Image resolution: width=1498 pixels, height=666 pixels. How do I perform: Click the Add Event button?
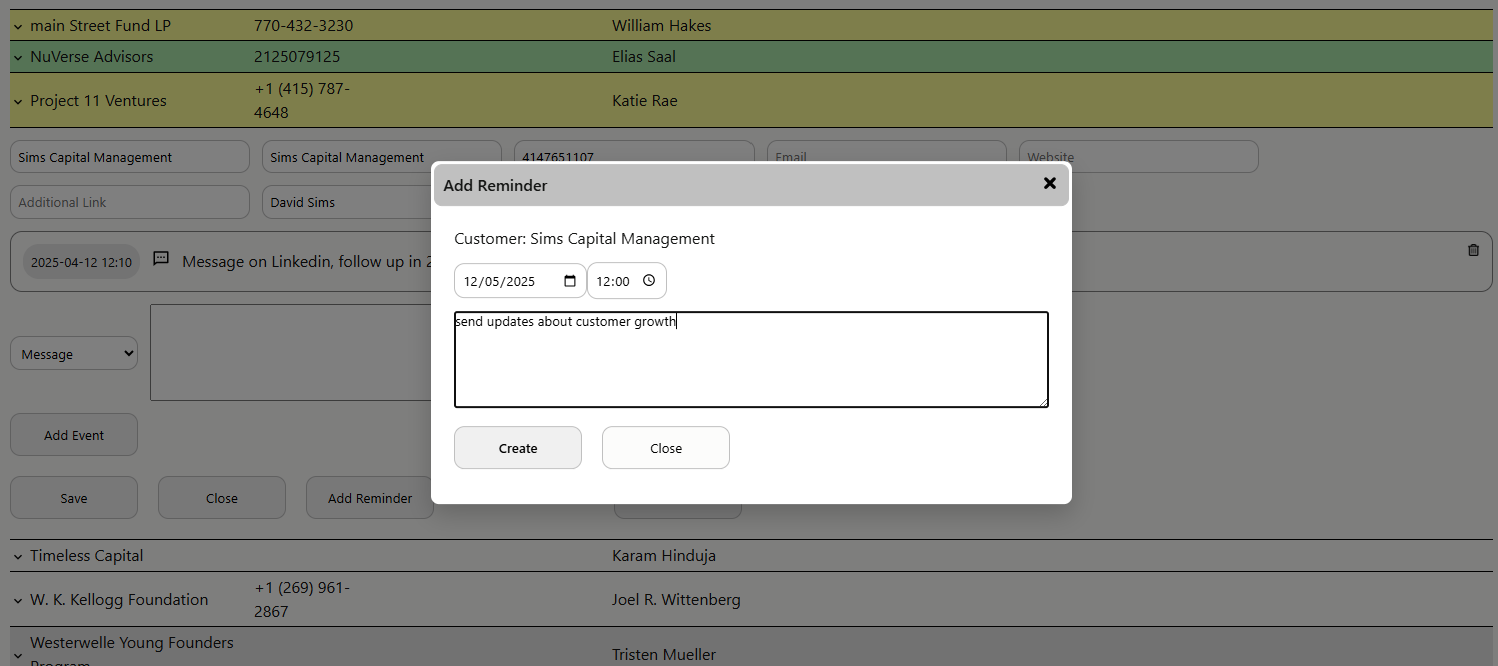(74, 435)
